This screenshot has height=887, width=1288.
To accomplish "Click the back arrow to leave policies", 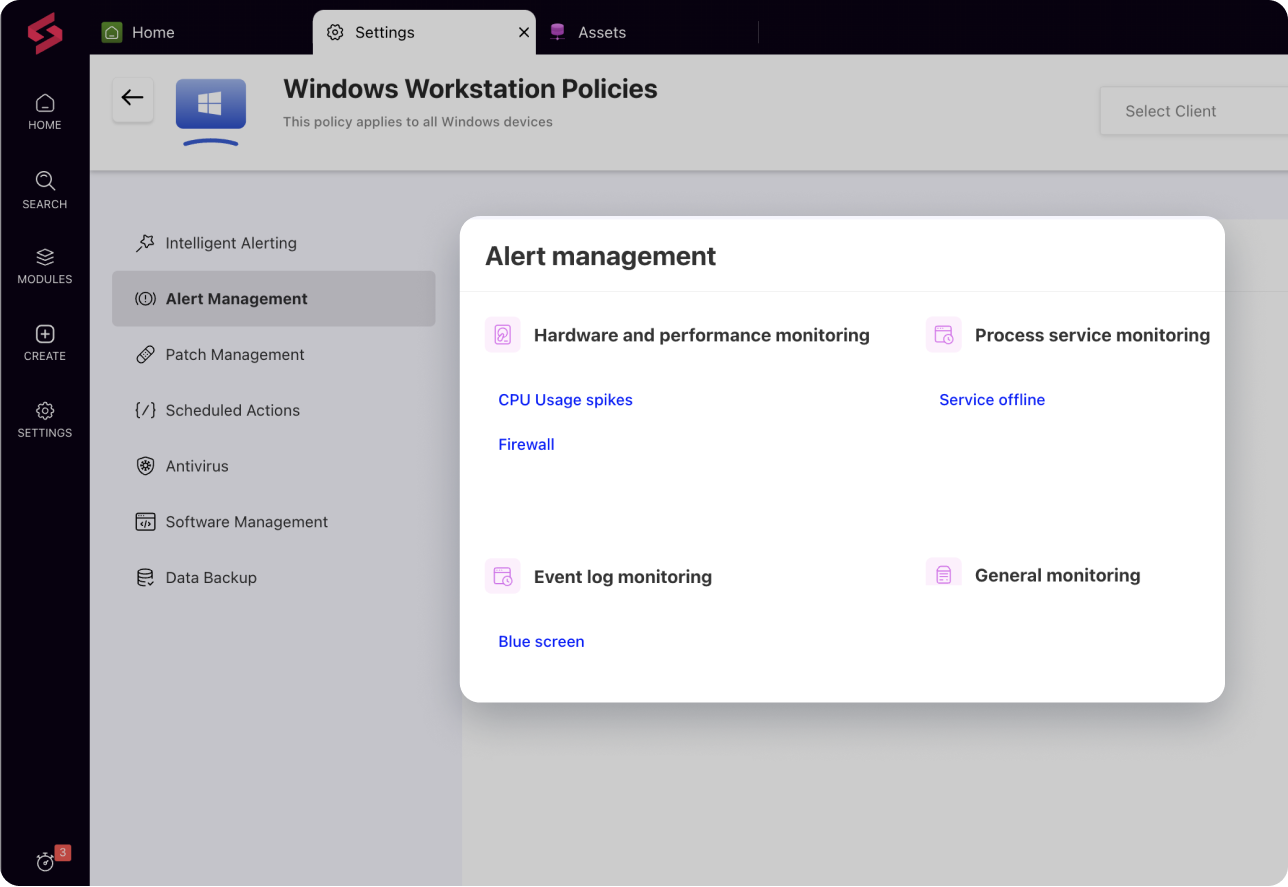I will click(x=133, y=98).
